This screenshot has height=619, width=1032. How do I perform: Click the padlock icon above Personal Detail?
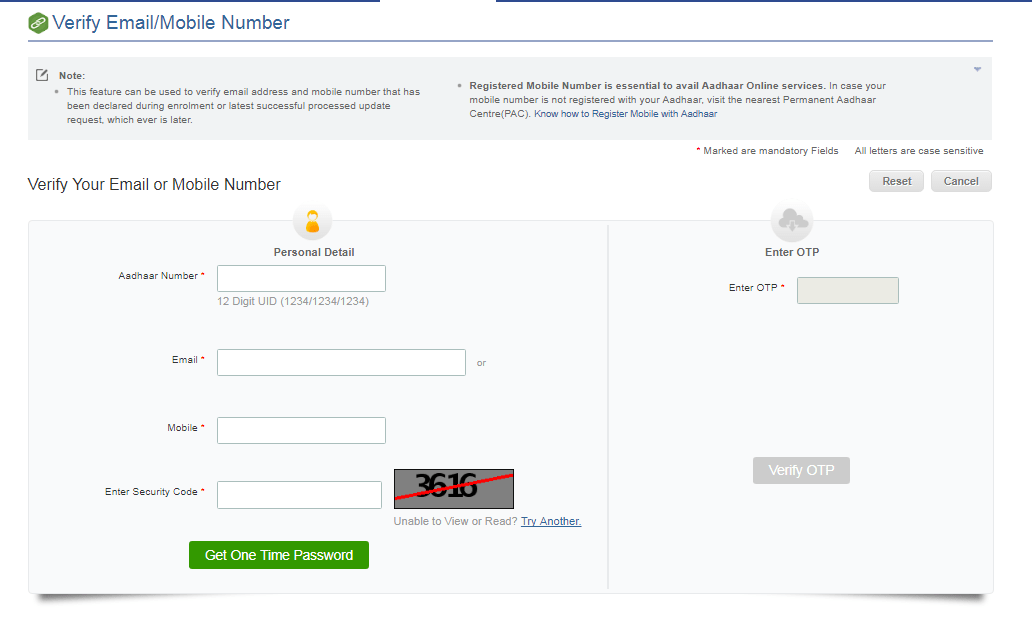[312, 221]
